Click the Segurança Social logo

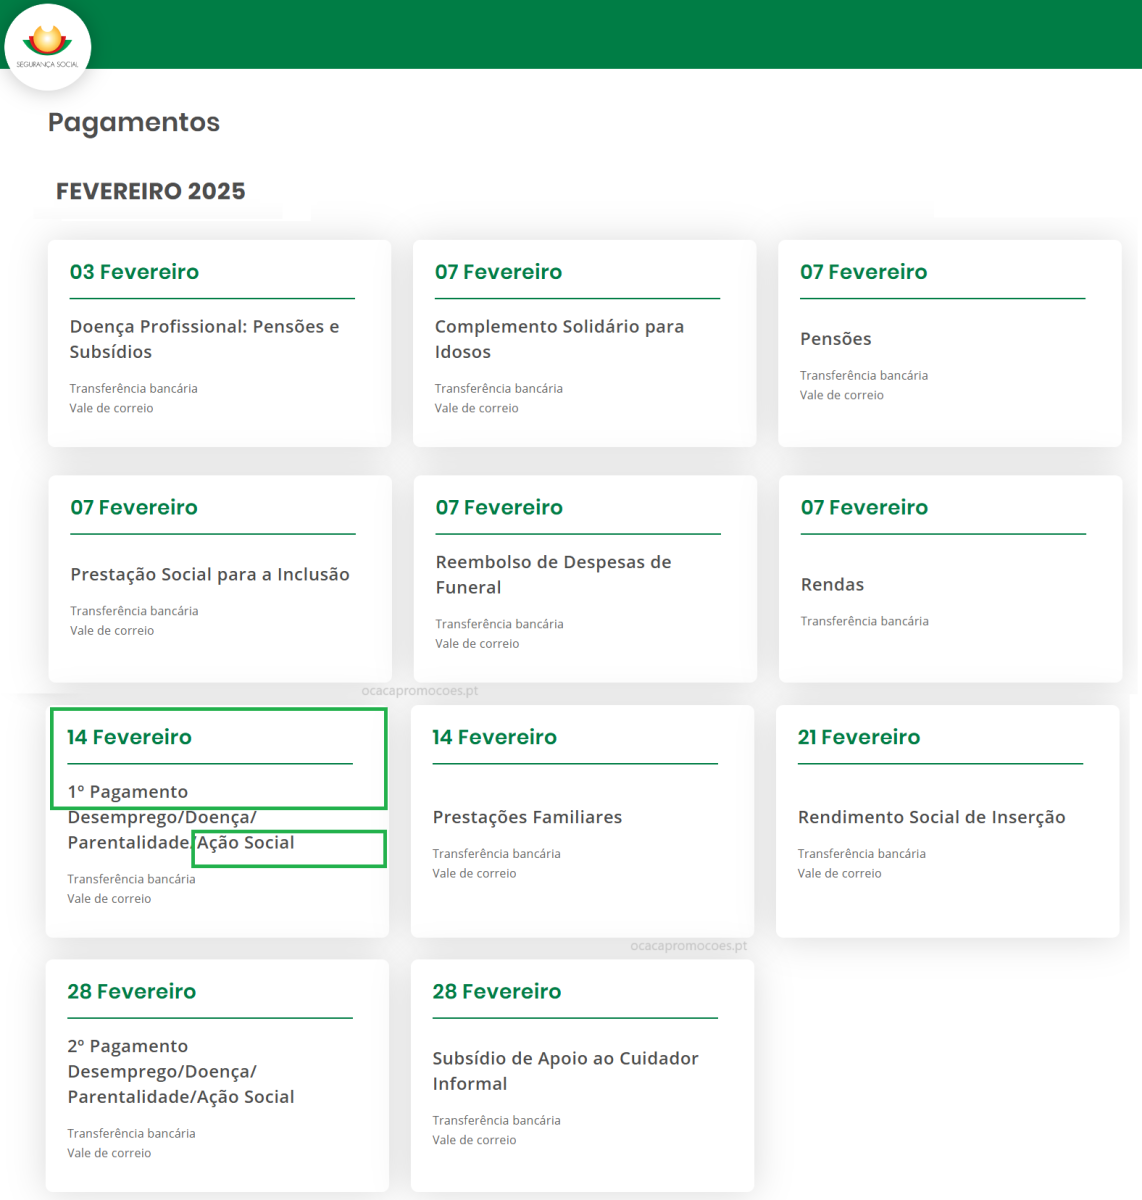pyautogui.click(x=47, y=47)
